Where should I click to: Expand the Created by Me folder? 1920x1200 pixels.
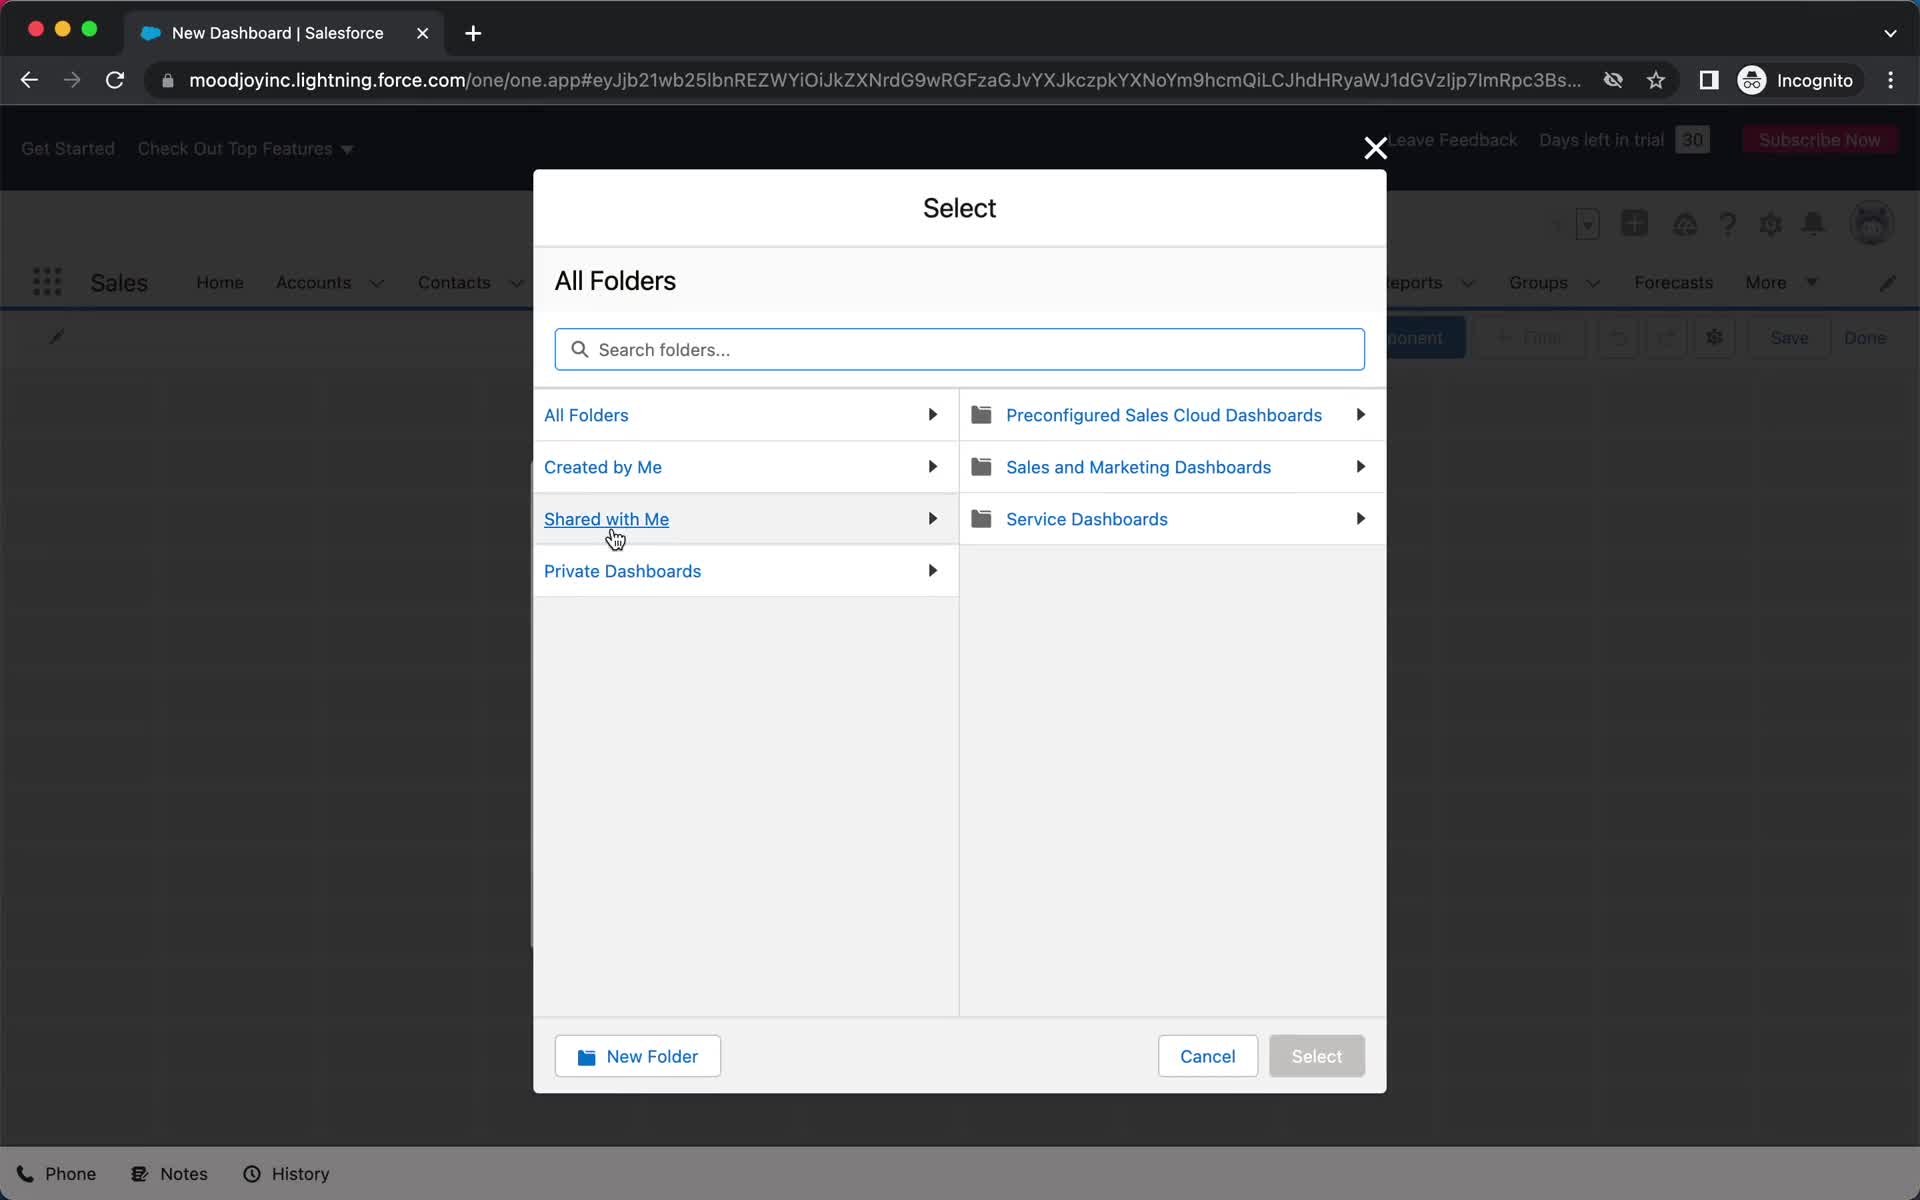click(x=932, y=466)
